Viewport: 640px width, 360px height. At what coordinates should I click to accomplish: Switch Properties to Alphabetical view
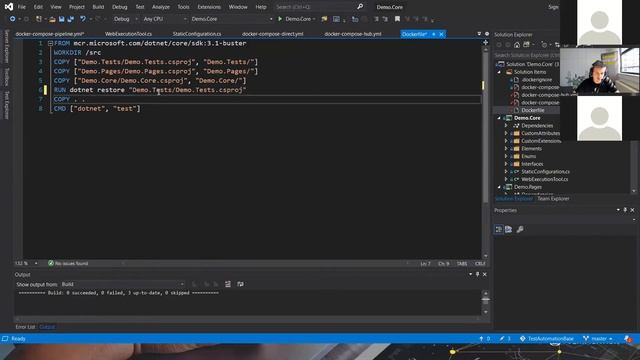click(x=509, y=229)
